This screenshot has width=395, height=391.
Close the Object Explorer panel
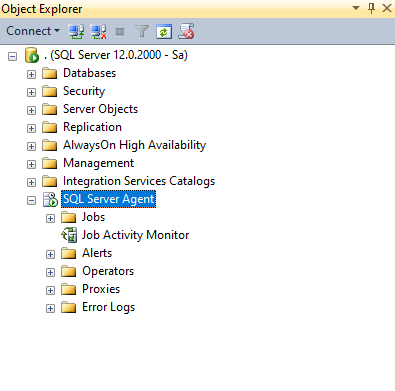pyautogui.click(x=387, y=8)
